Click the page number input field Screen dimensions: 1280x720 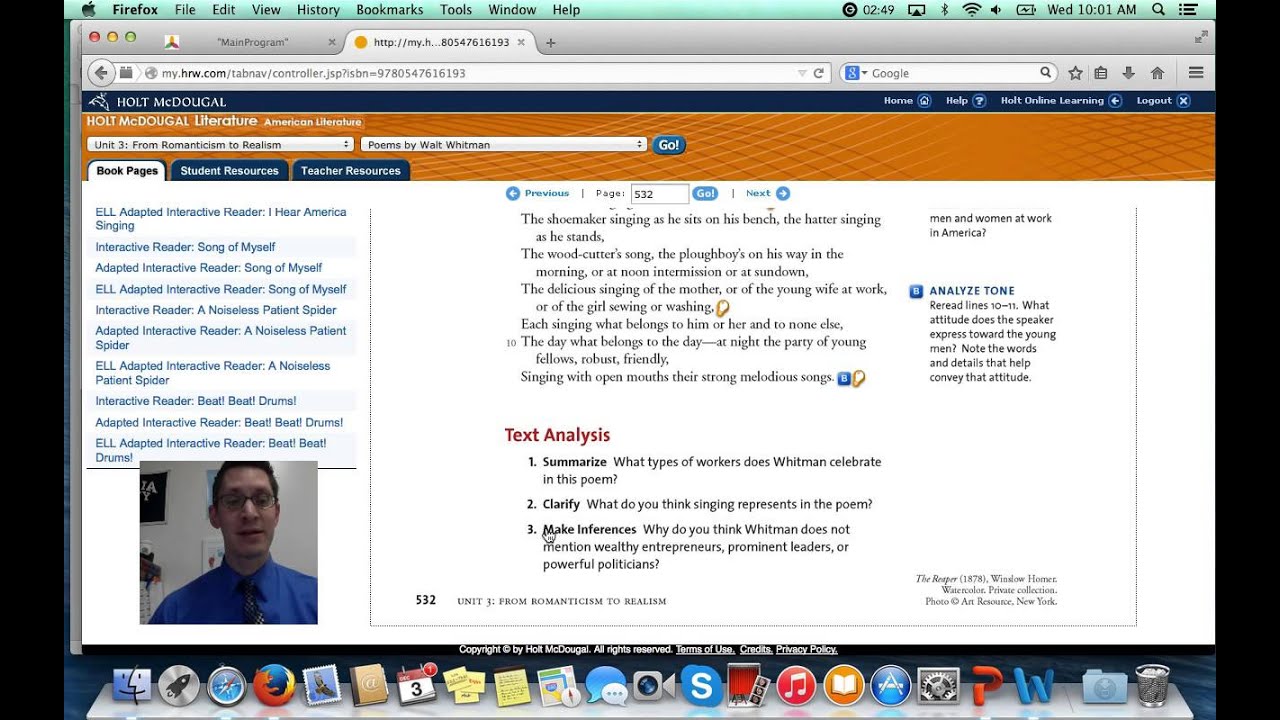[x=660, y=194]
